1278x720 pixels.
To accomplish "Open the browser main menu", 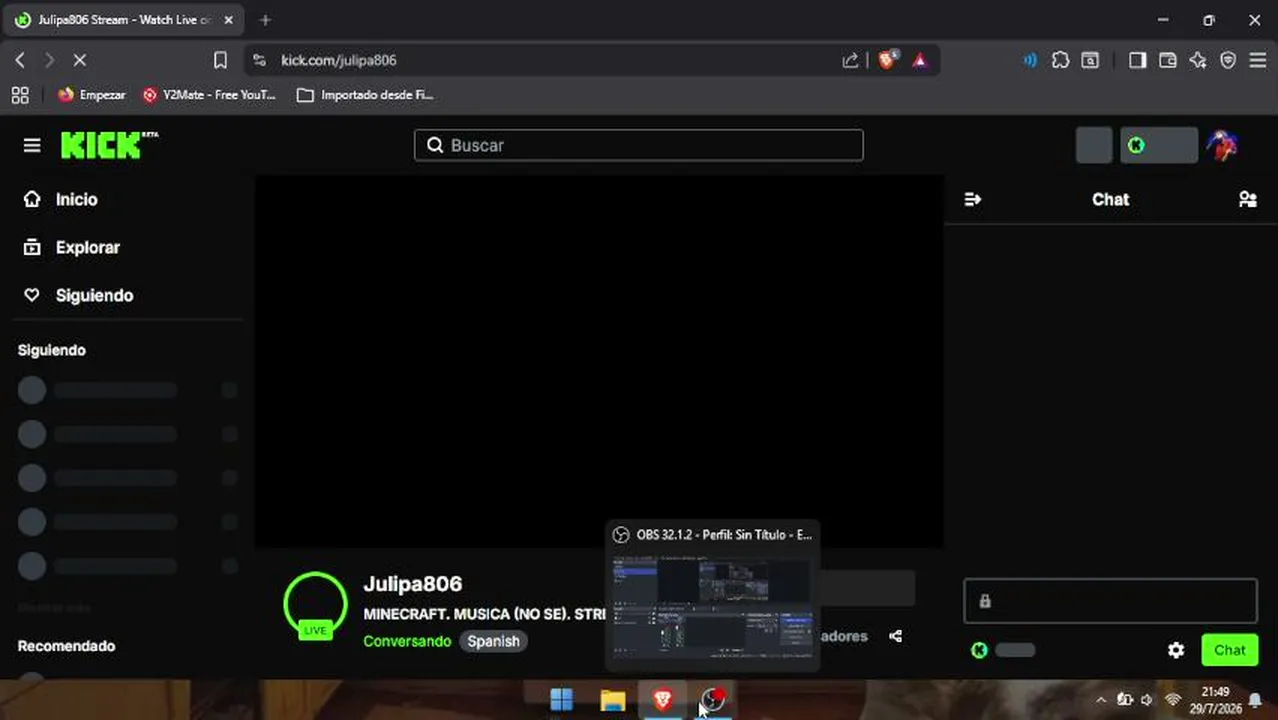I will click(x=1258, y=60).
